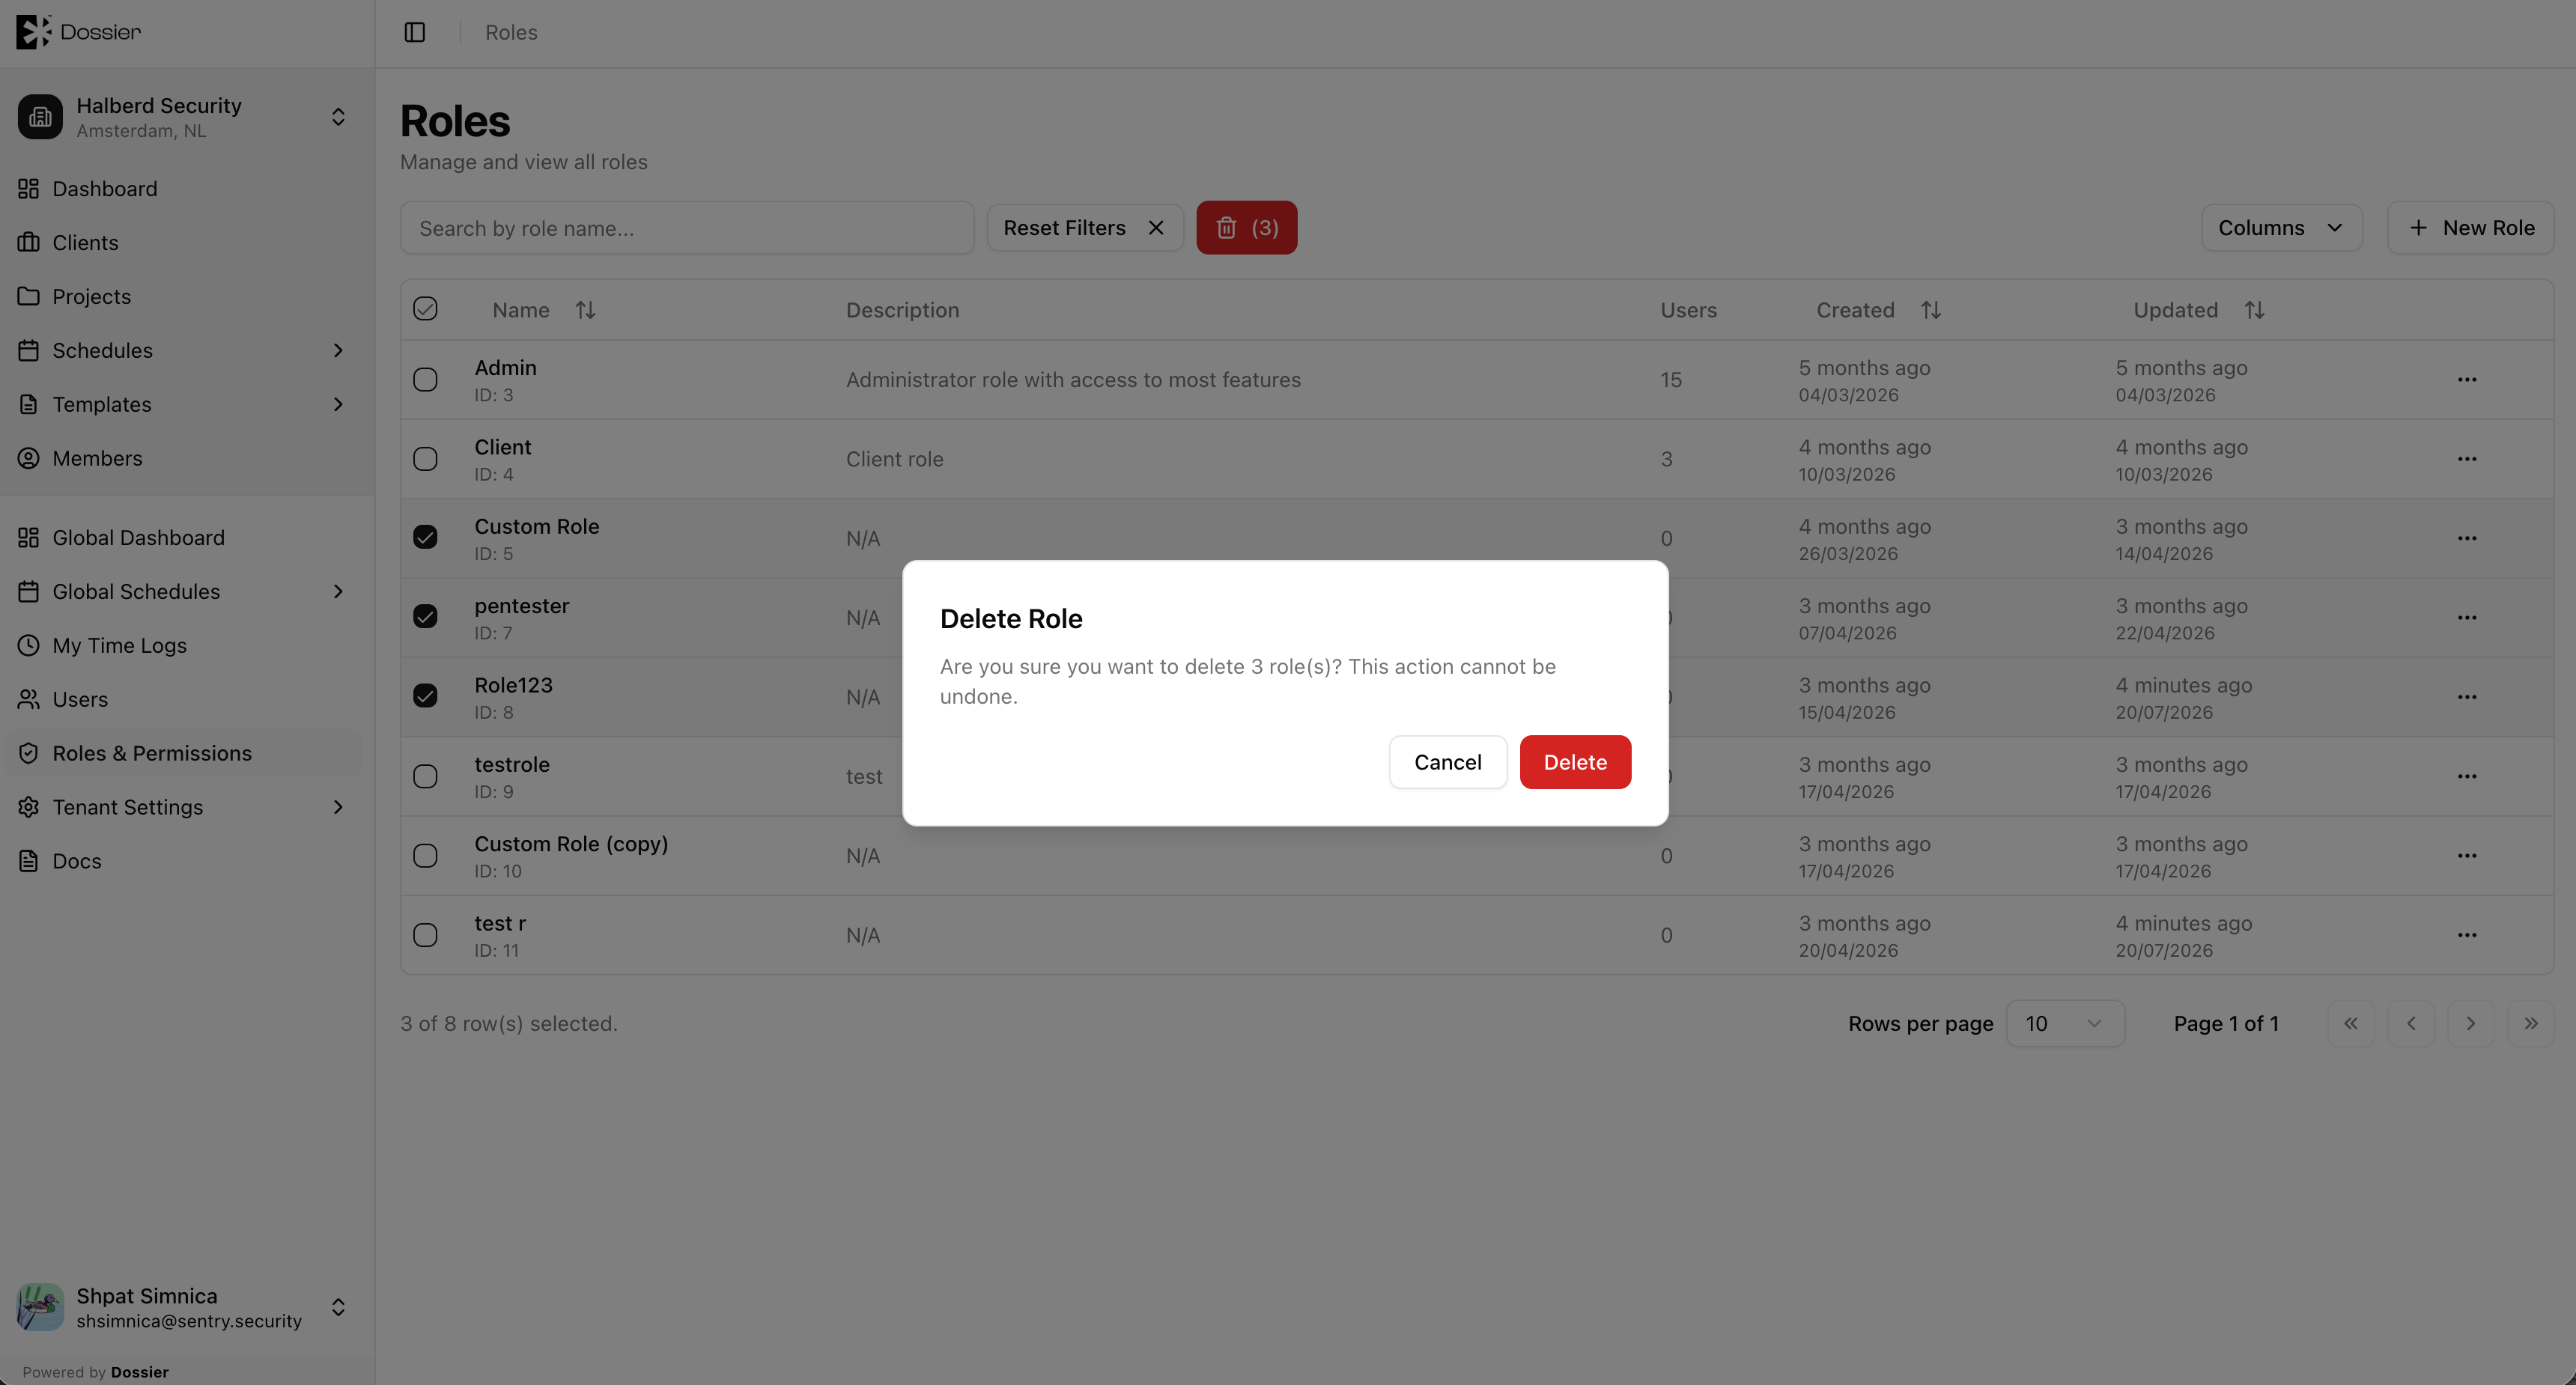Open the Rows per page dropdown
Viewport: 2576px width, 1385px height.
point(2065,1023)
